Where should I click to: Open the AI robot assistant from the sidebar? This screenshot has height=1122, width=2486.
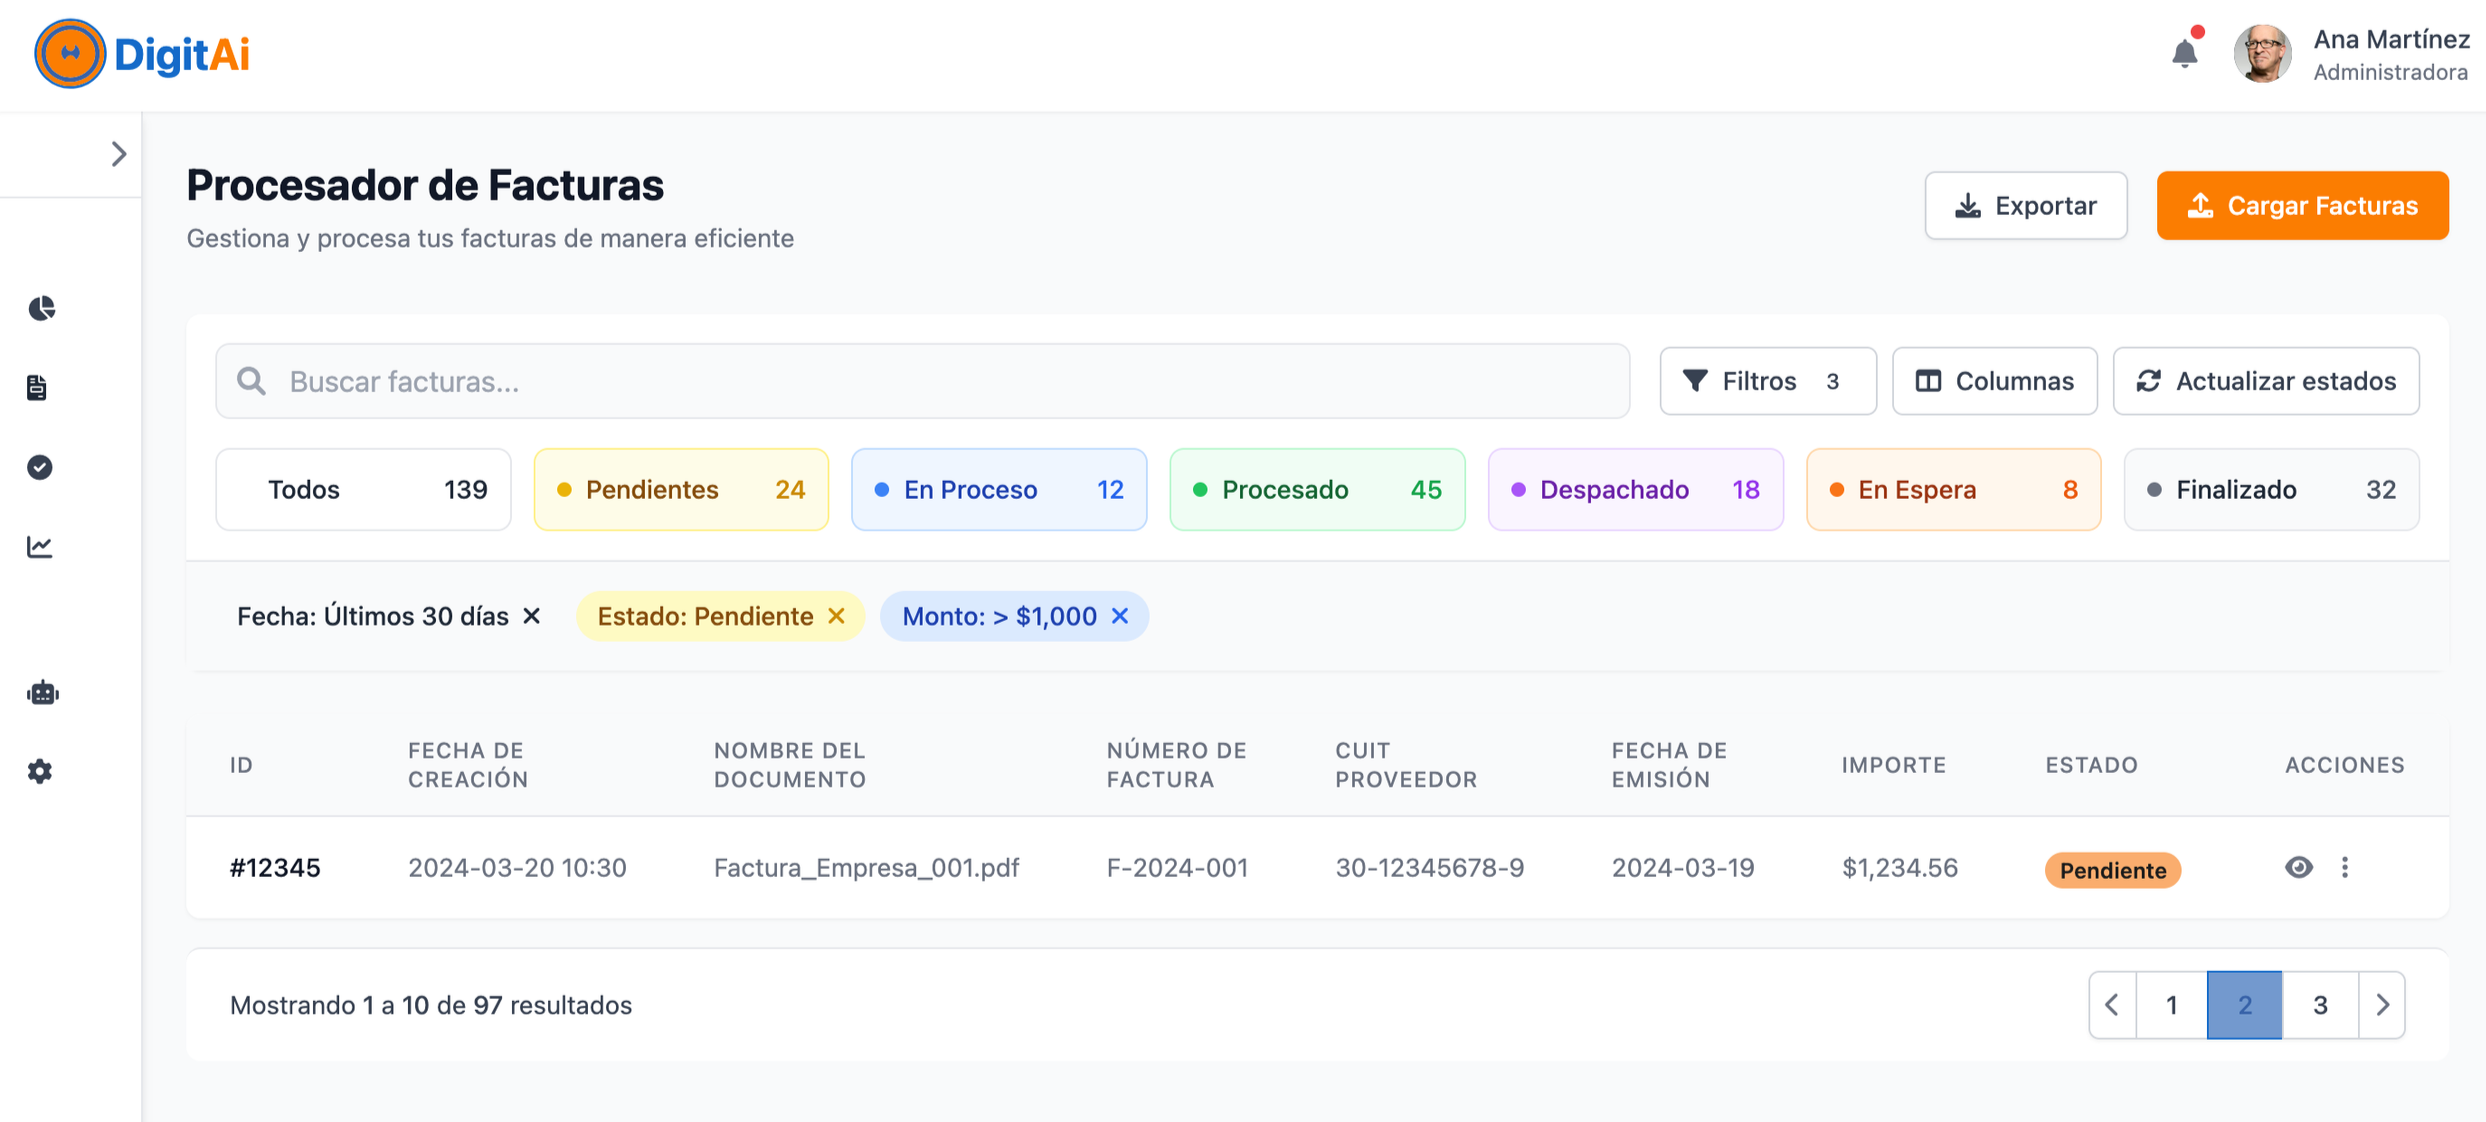pyautogui.click(x=42, y=692)
